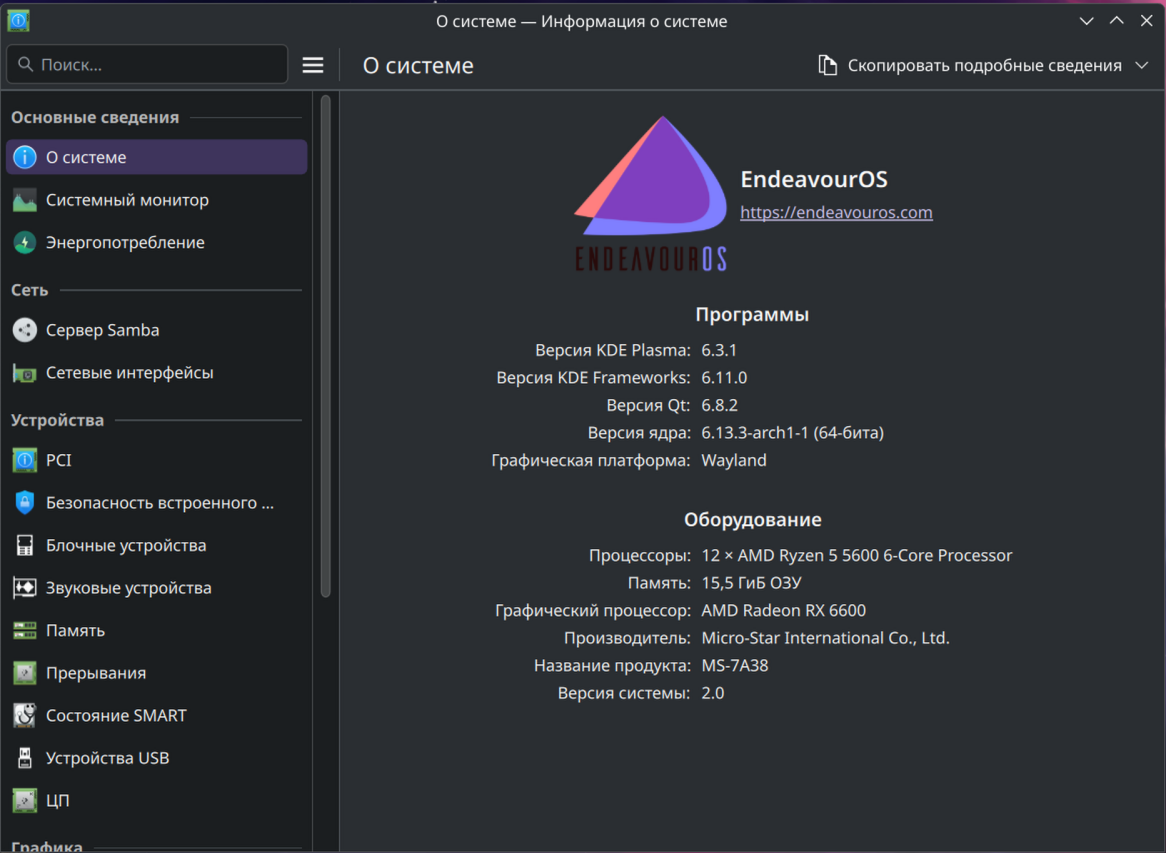Click the firmware security shield icon
This screenshot has height=853, width=1166.
coord(25,503)
